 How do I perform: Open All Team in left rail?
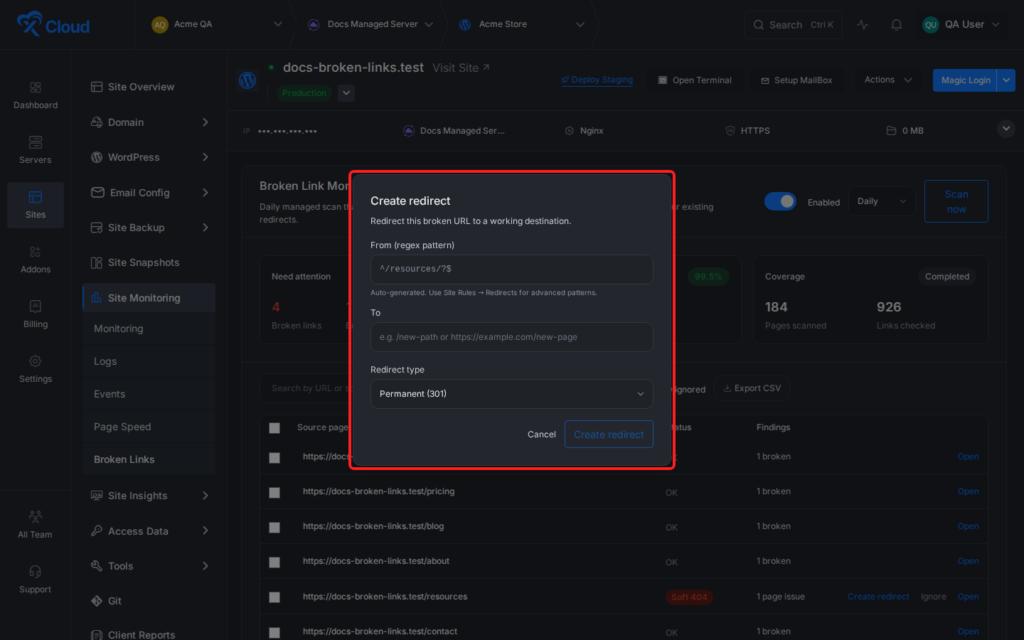point(35,524)
